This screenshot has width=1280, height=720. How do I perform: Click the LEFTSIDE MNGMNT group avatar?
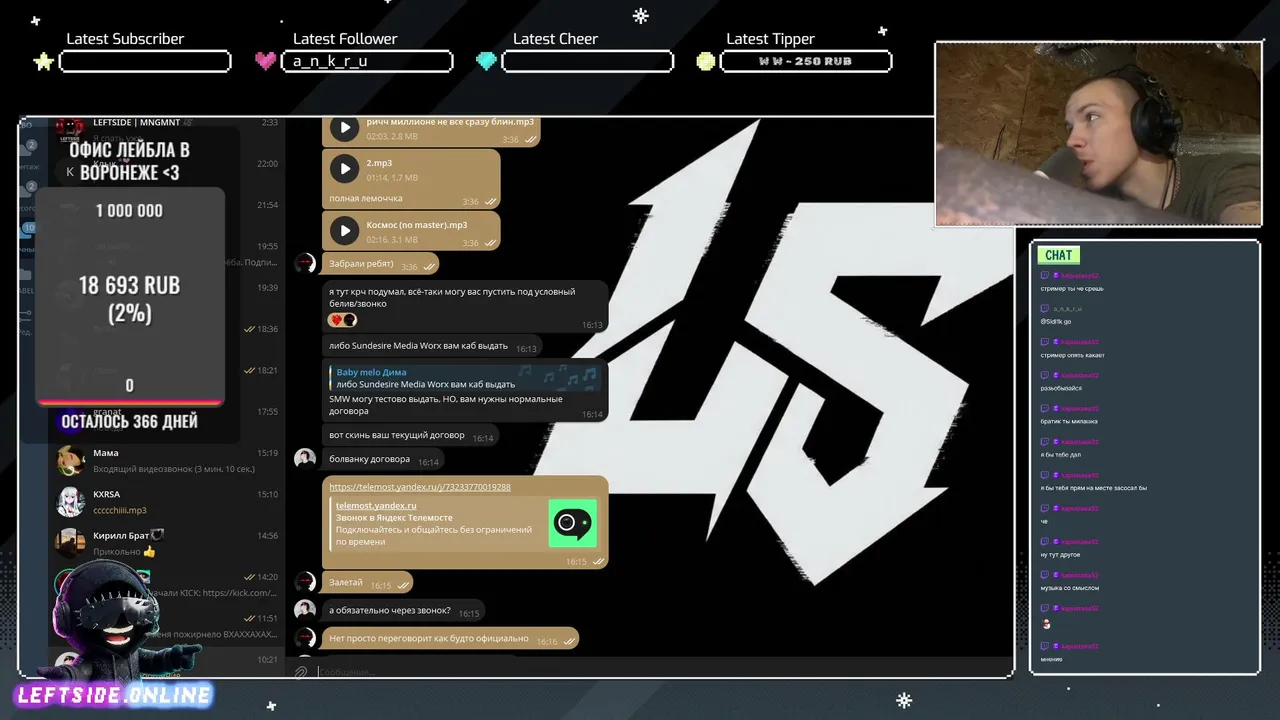coord(71,128)
